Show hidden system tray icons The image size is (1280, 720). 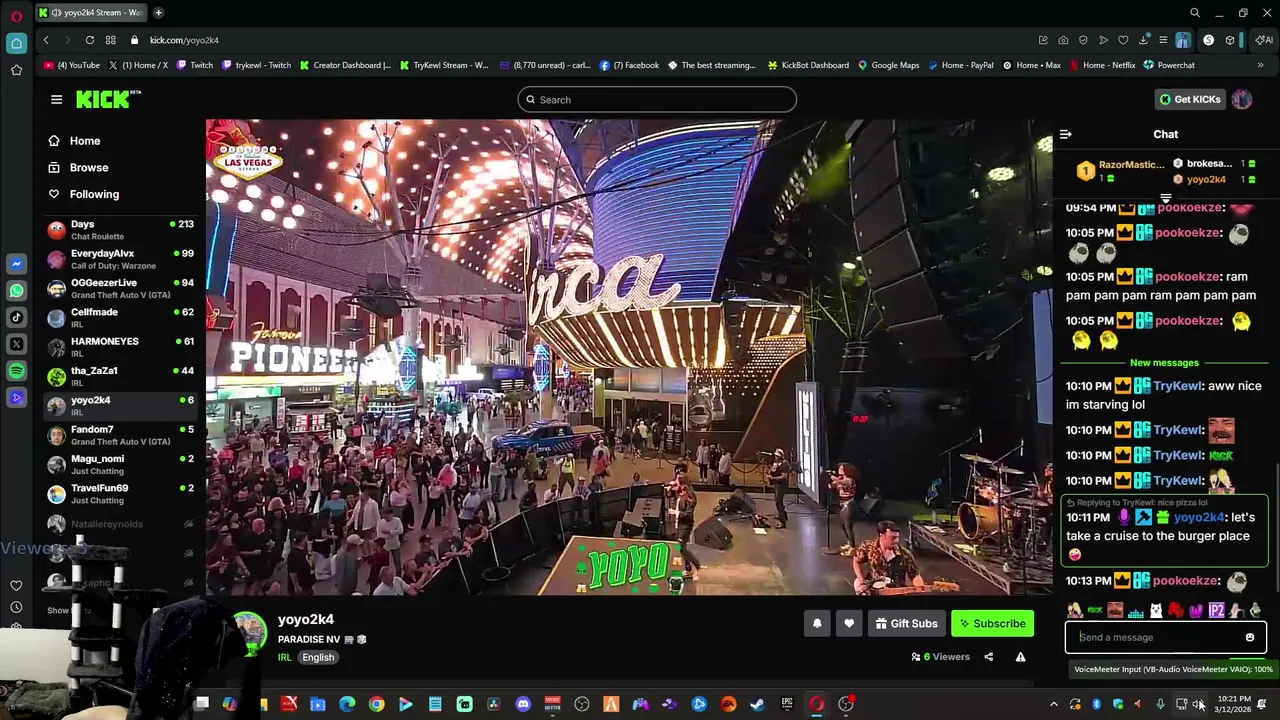pyautogui.click(x=1053, y=704)
